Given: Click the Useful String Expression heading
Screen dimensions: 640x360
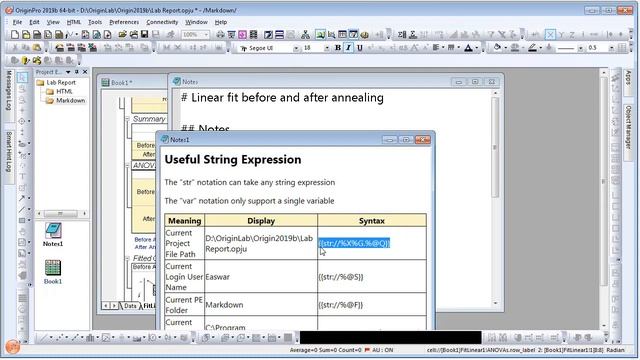Looking at the screenshot, I should pyautogui.click(x=233, y=160).
